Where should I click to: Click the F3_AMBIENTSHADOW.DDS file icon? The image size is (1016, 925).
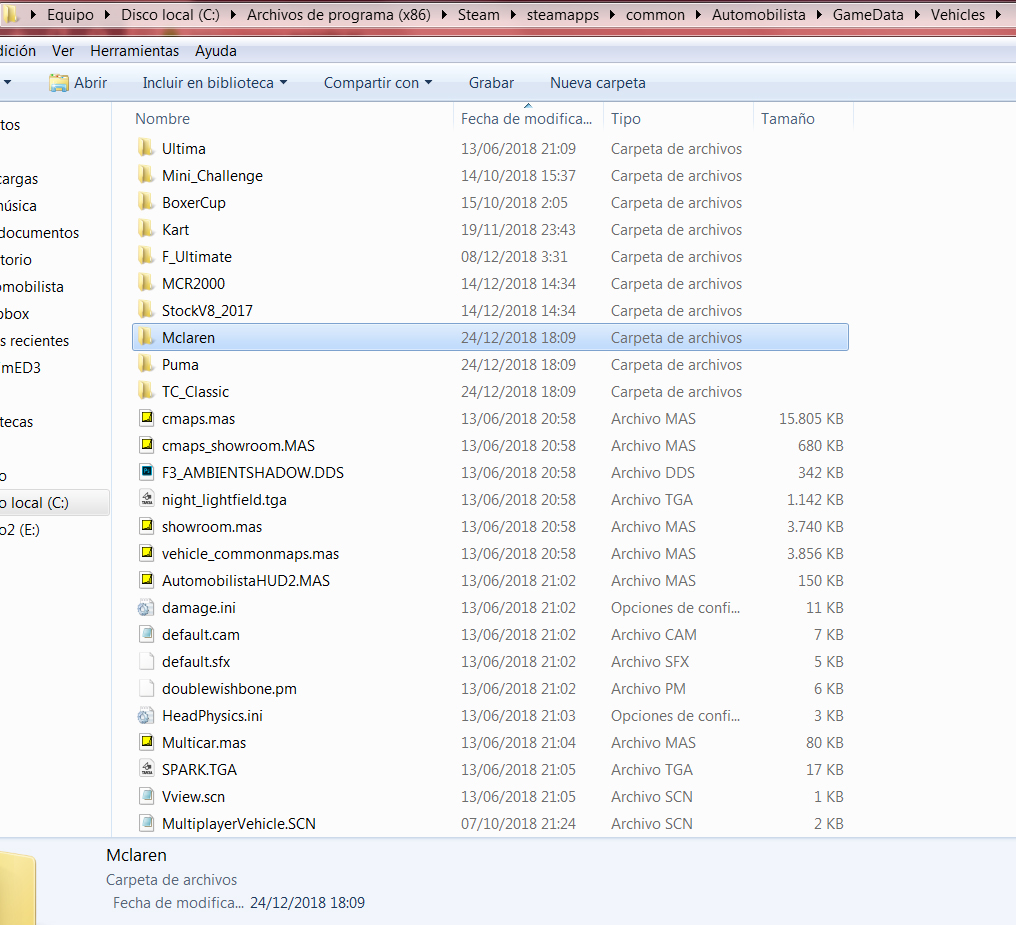coord(145,473)
